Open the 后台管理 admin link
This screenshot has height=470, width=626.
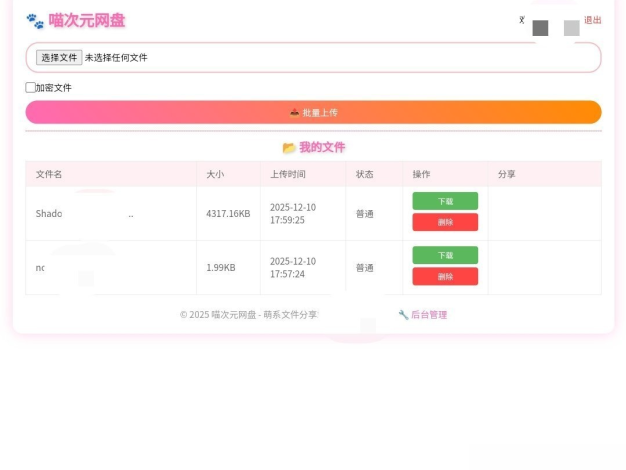tap(428, 315)
